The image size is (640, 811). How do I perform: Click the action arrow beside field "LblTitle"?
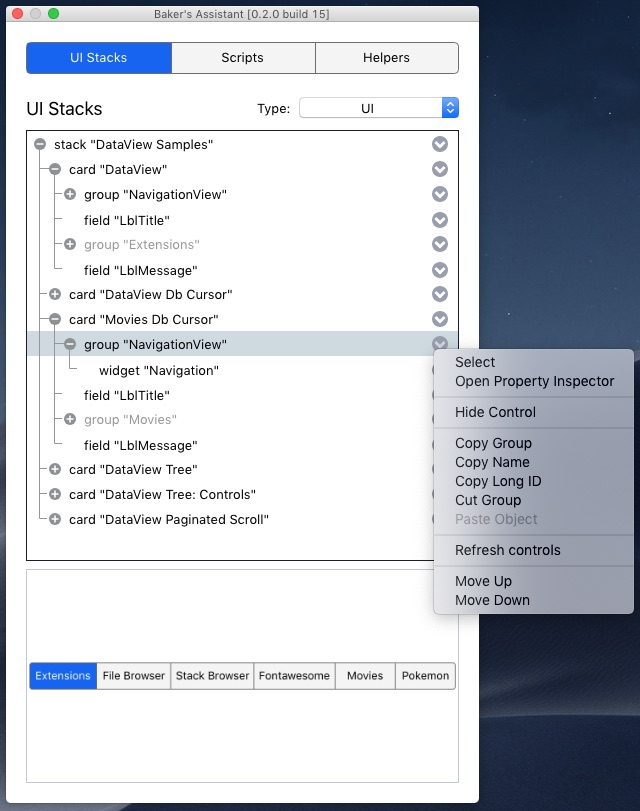(440, 220)
